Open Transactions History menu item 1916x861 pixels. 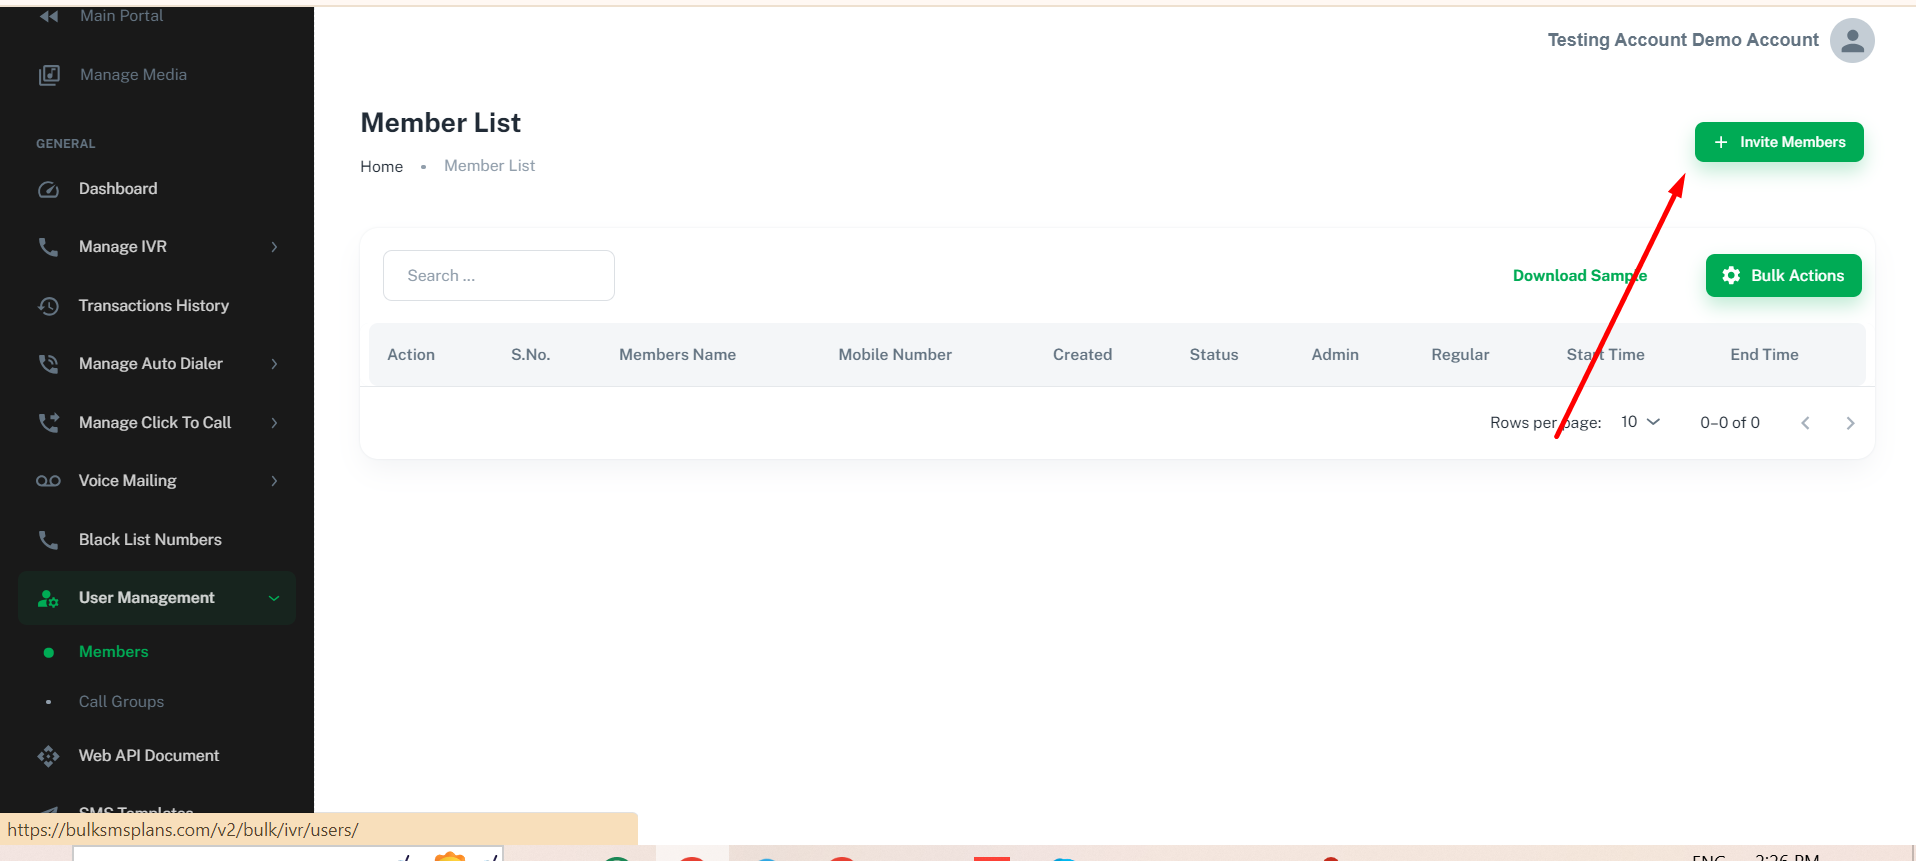154,306
